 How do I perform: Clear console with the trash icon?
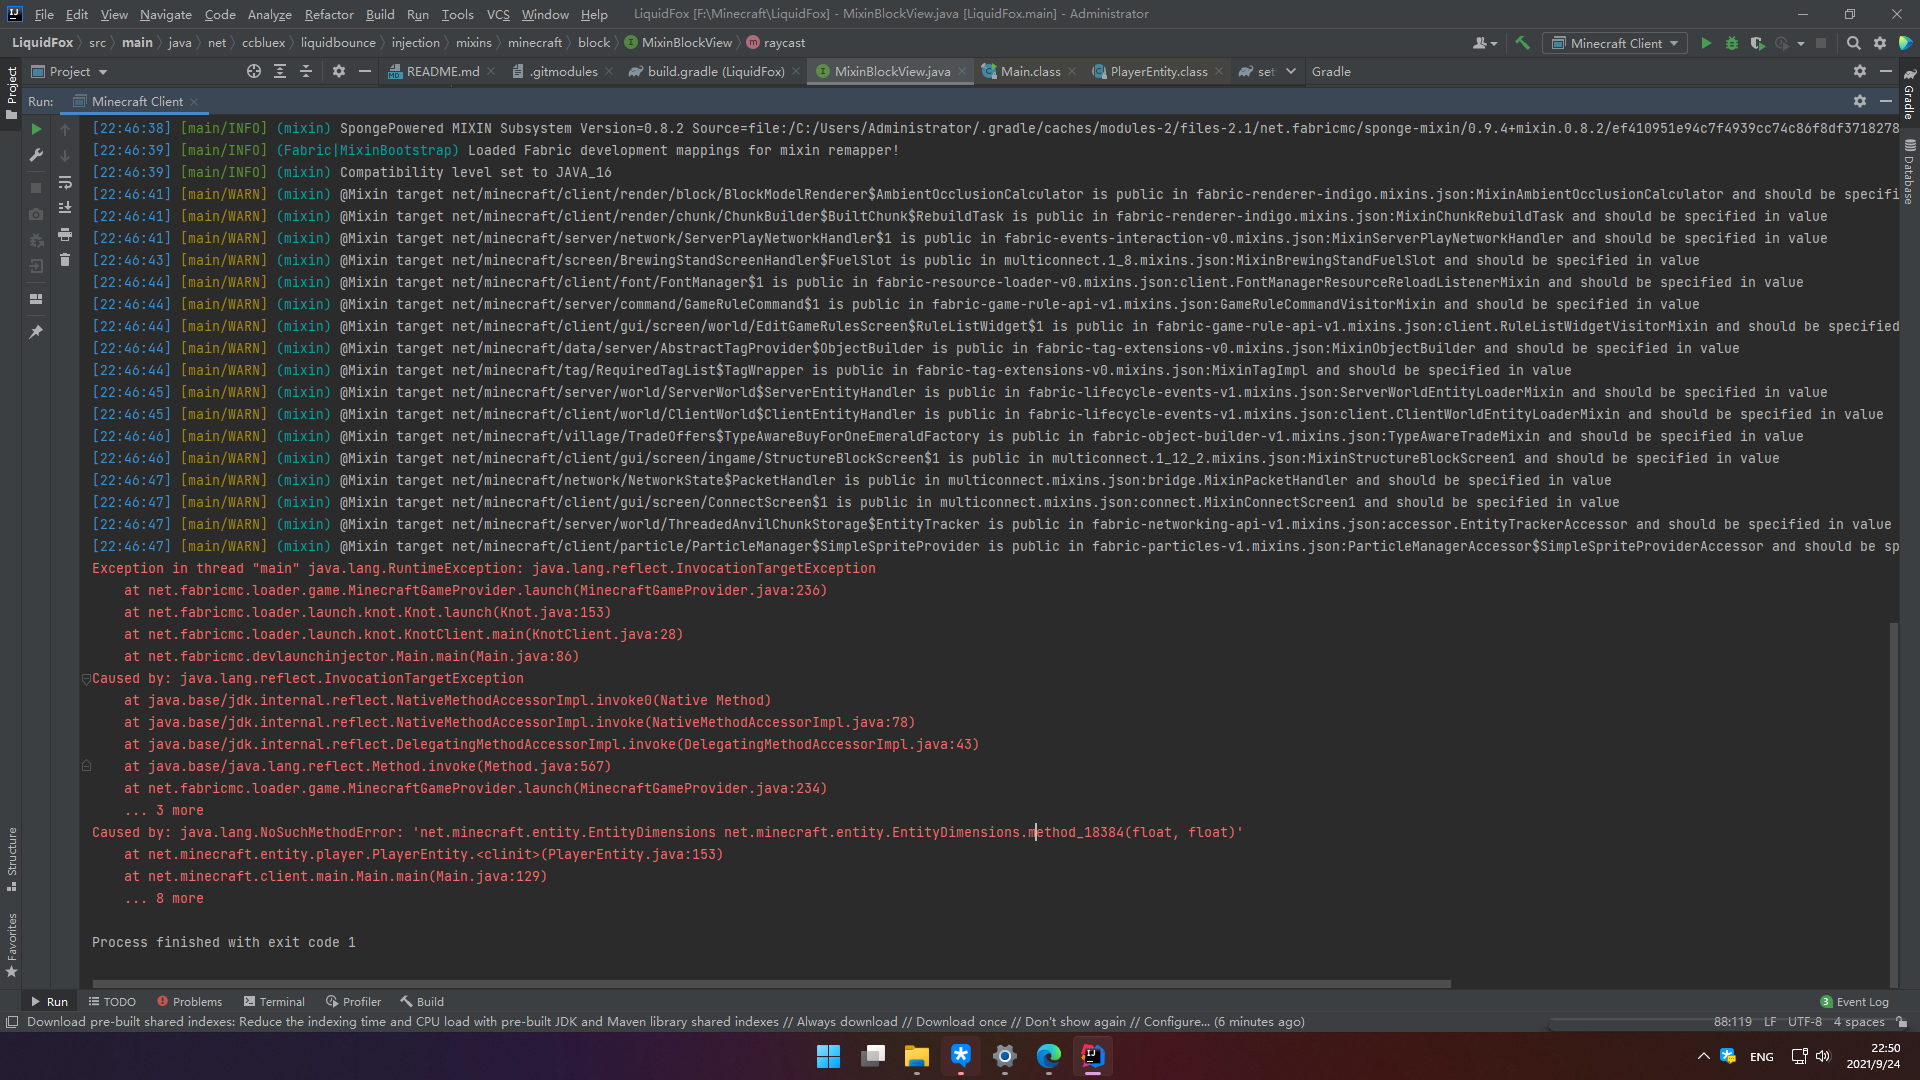(65, 260)
